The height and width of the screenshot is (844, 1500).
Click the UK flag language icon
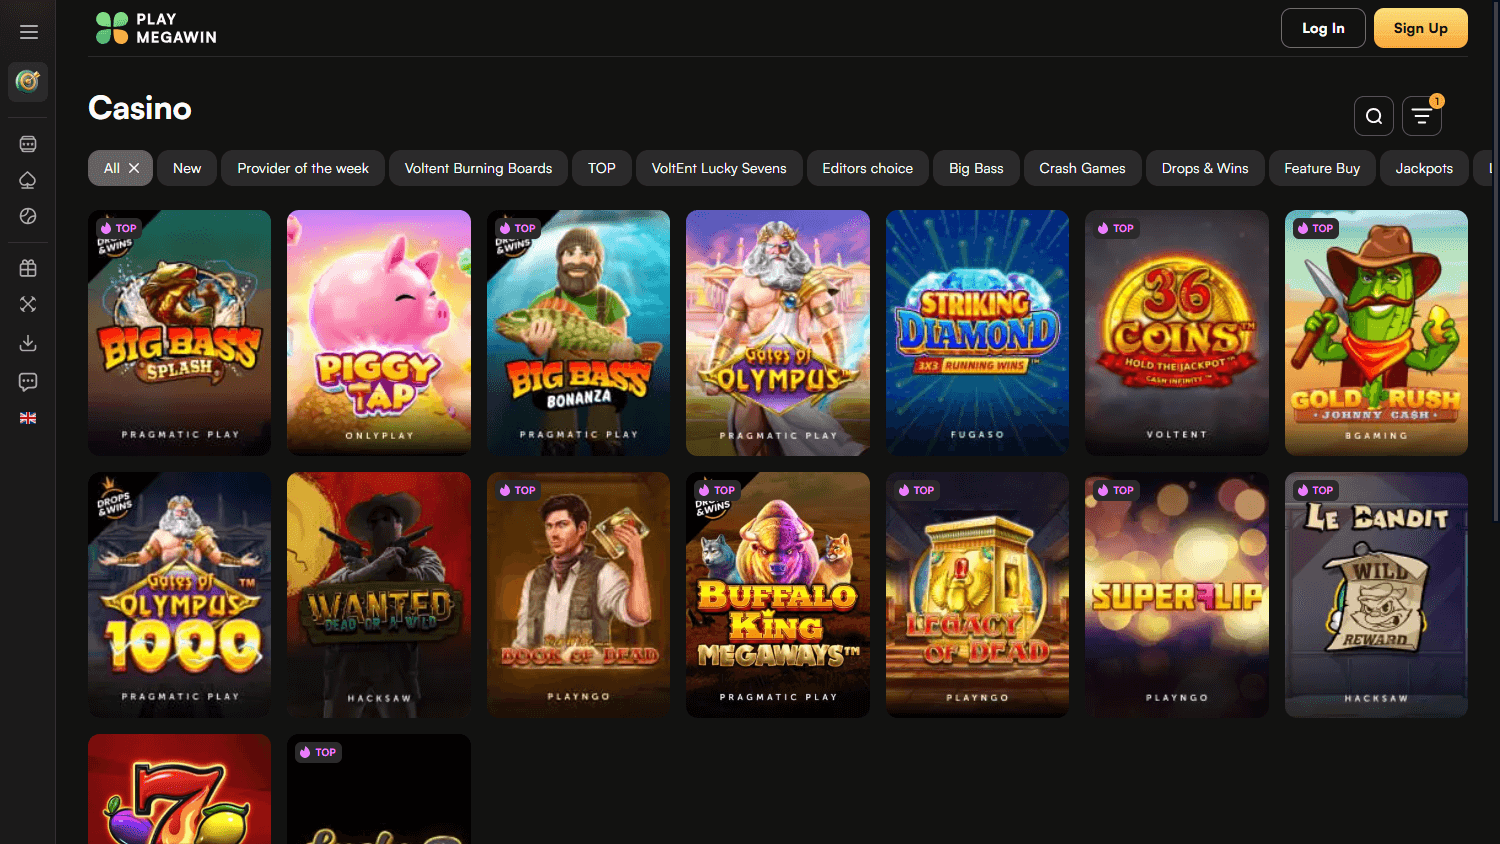coord(28,417)
